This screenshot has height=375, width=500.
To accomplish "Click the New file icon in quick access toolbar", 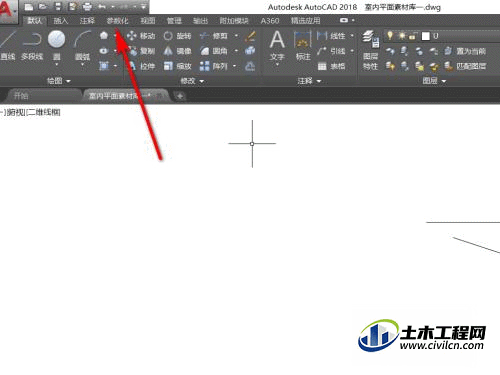I will tap(29, 7).
